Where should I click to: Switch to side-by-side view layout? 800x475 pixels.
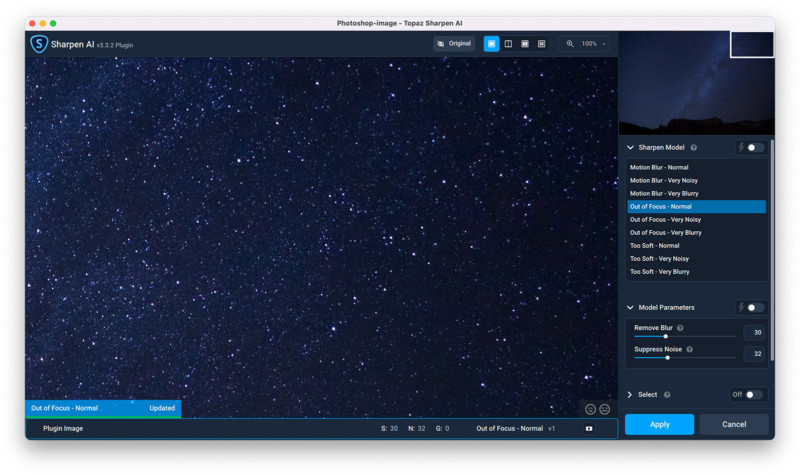(525, 44)
